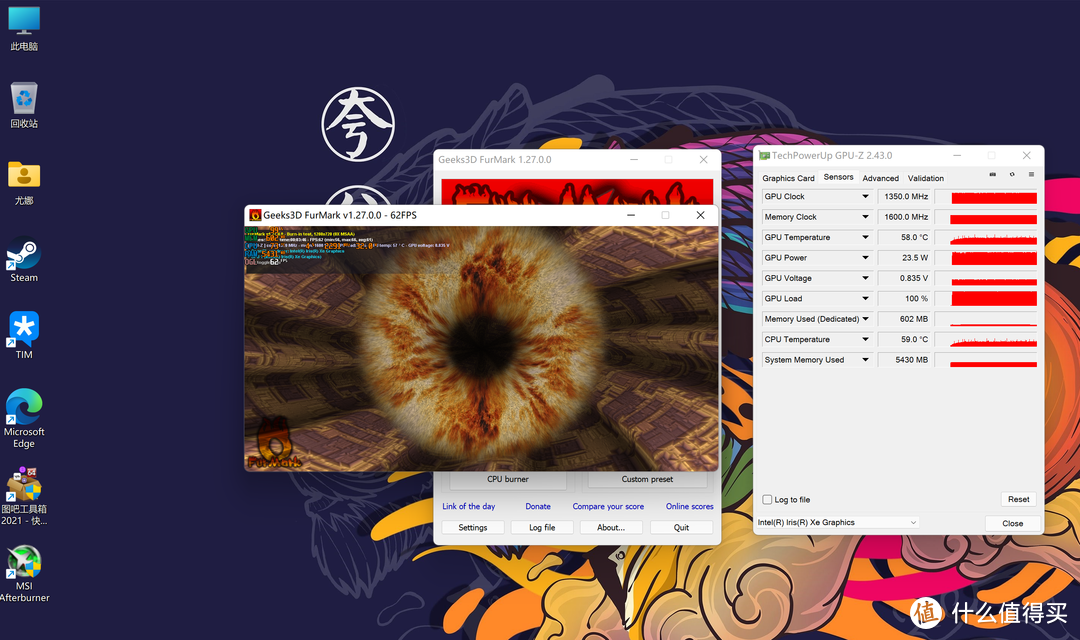1080x640 pixels.
Task: Click the GPU Clock history graph
Action: [986, 197]
